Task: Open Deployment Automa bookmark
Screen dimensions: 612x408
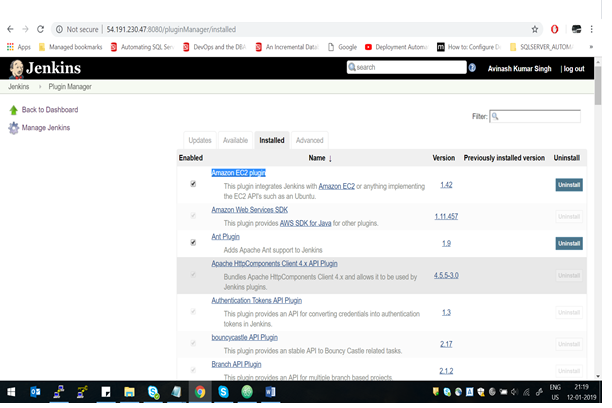Action: pos(397,47)
